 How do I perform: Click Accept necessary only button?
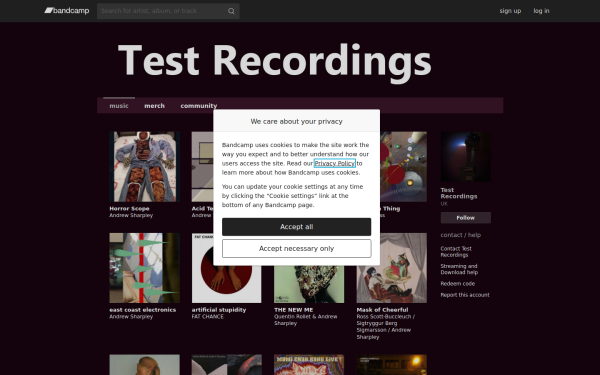[297, 249]
